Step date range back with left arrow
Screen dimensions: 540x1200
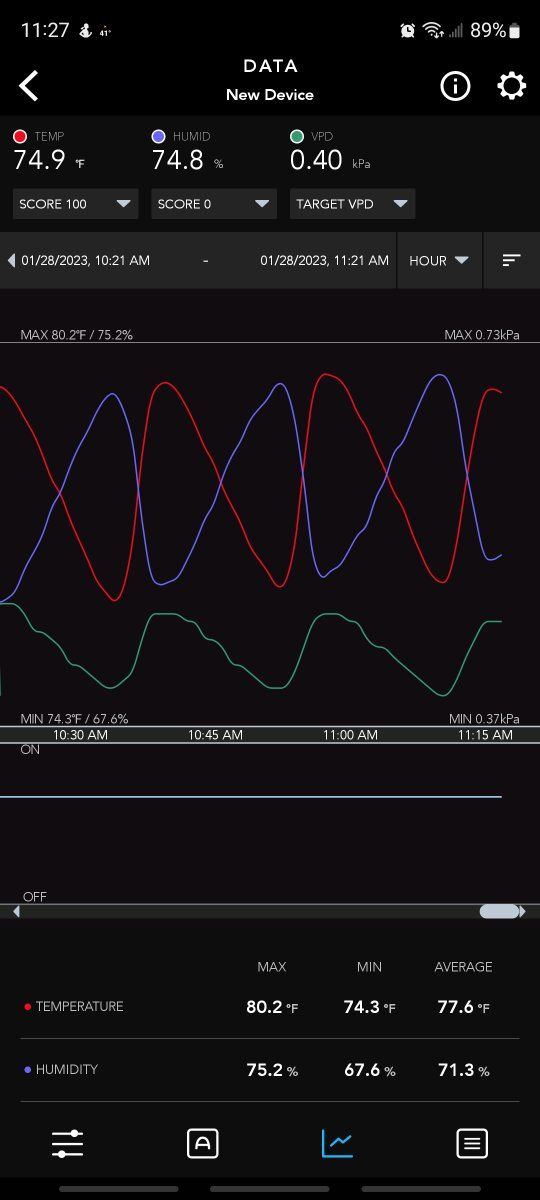tap(11, 260)
